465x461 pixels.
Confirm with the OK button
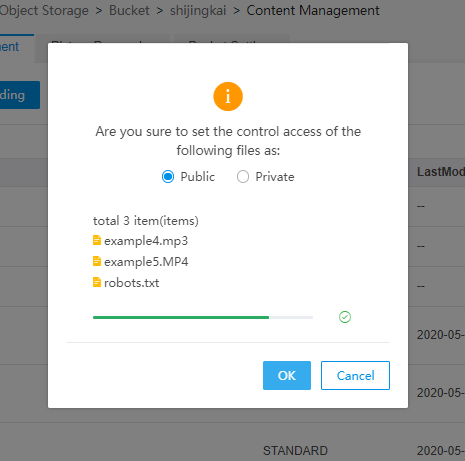click(x=287, y=375)
